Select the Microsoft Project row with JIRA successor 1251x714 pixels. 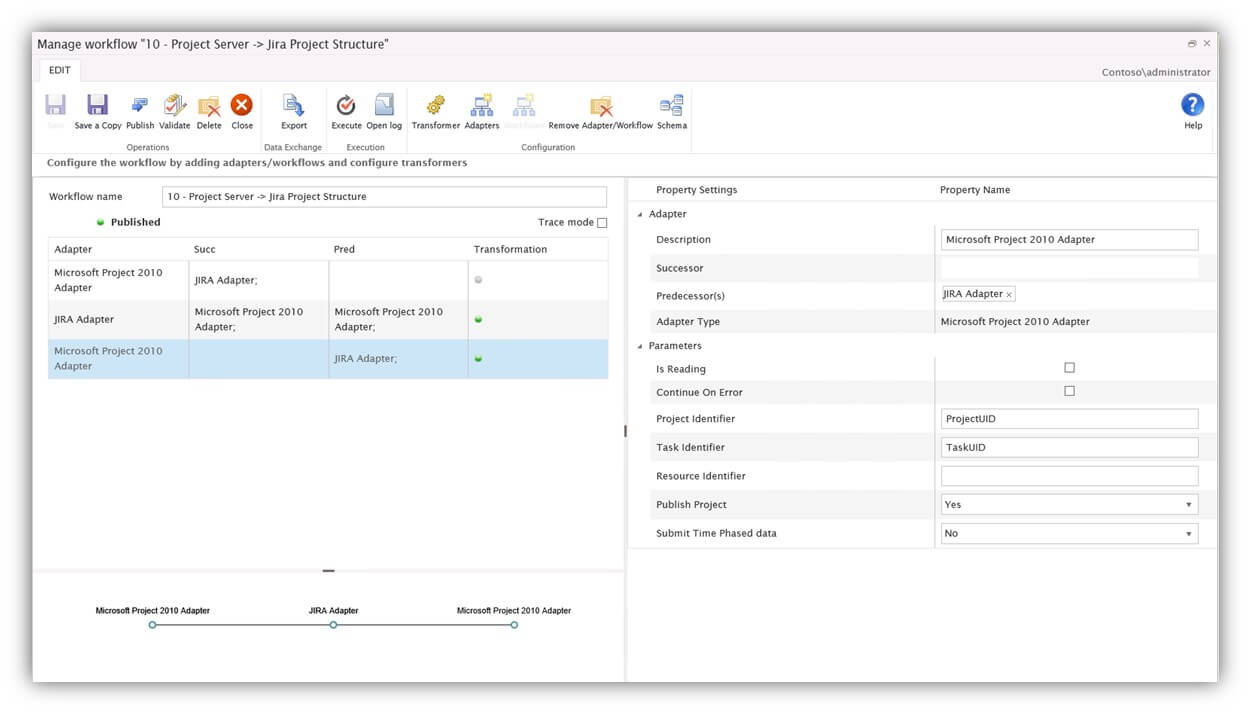tap(328, 280)
